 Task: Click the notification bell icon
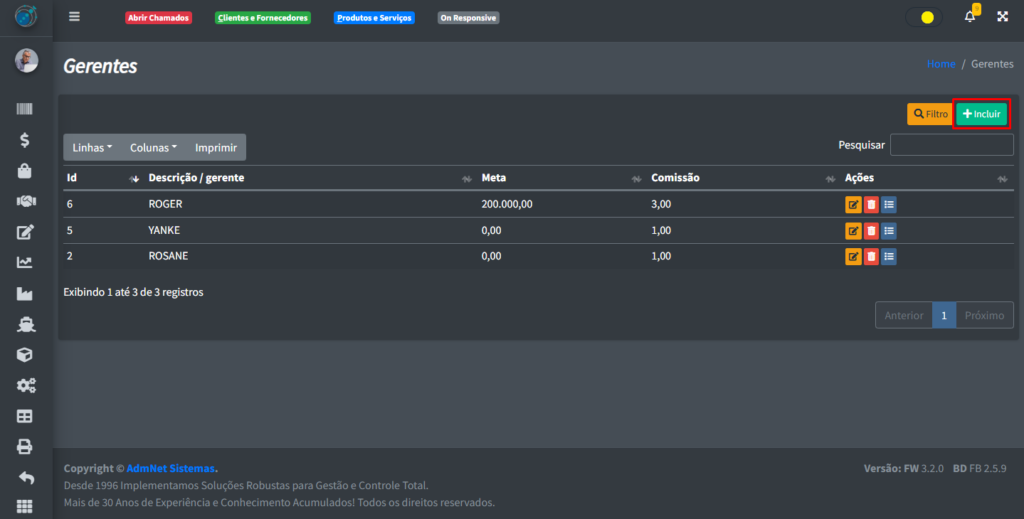click(x=969, y=17)
